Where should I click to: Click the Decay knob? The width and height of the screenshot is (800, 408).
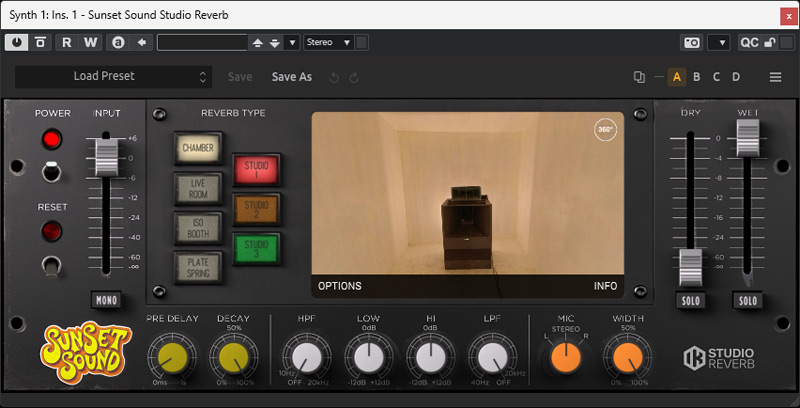pos(232,356)
